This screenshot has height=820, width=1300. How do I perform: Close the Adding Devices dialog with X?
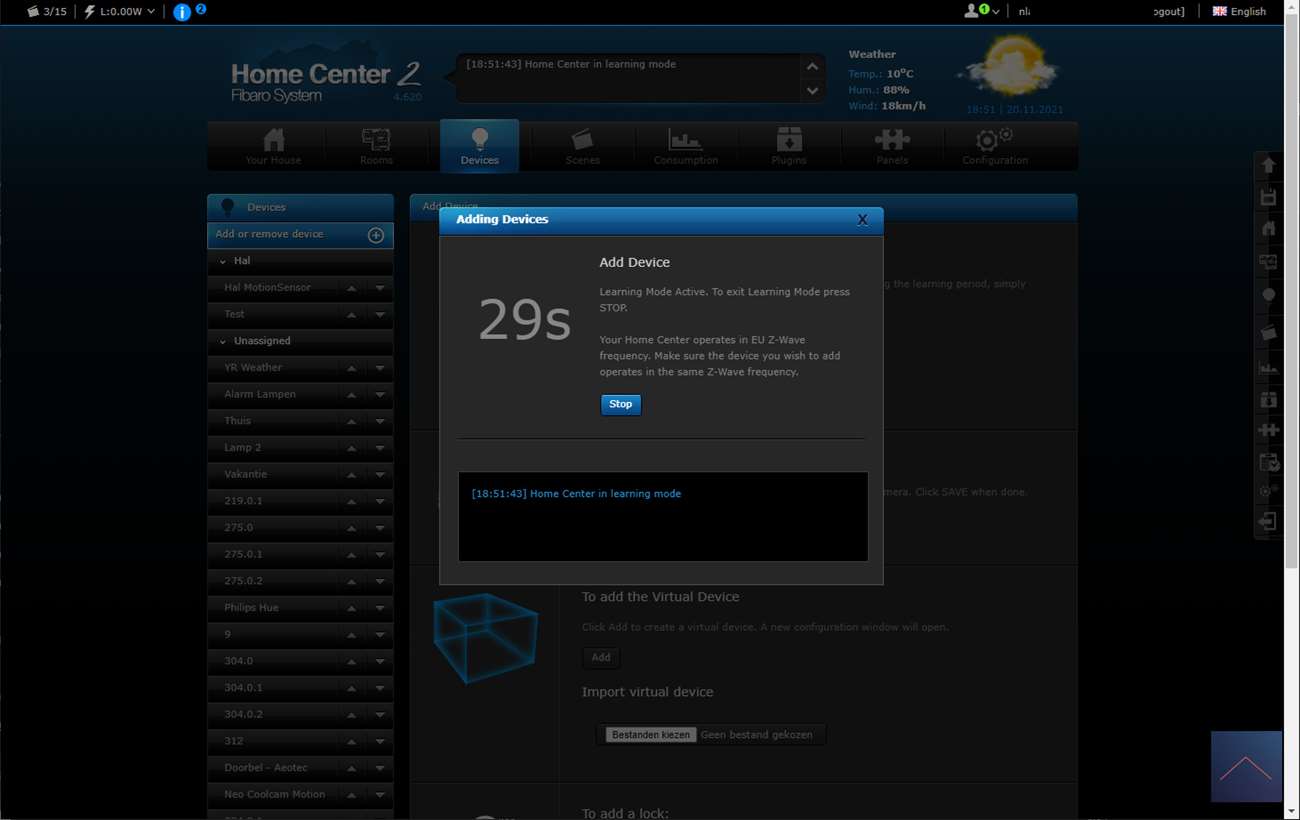862,220
